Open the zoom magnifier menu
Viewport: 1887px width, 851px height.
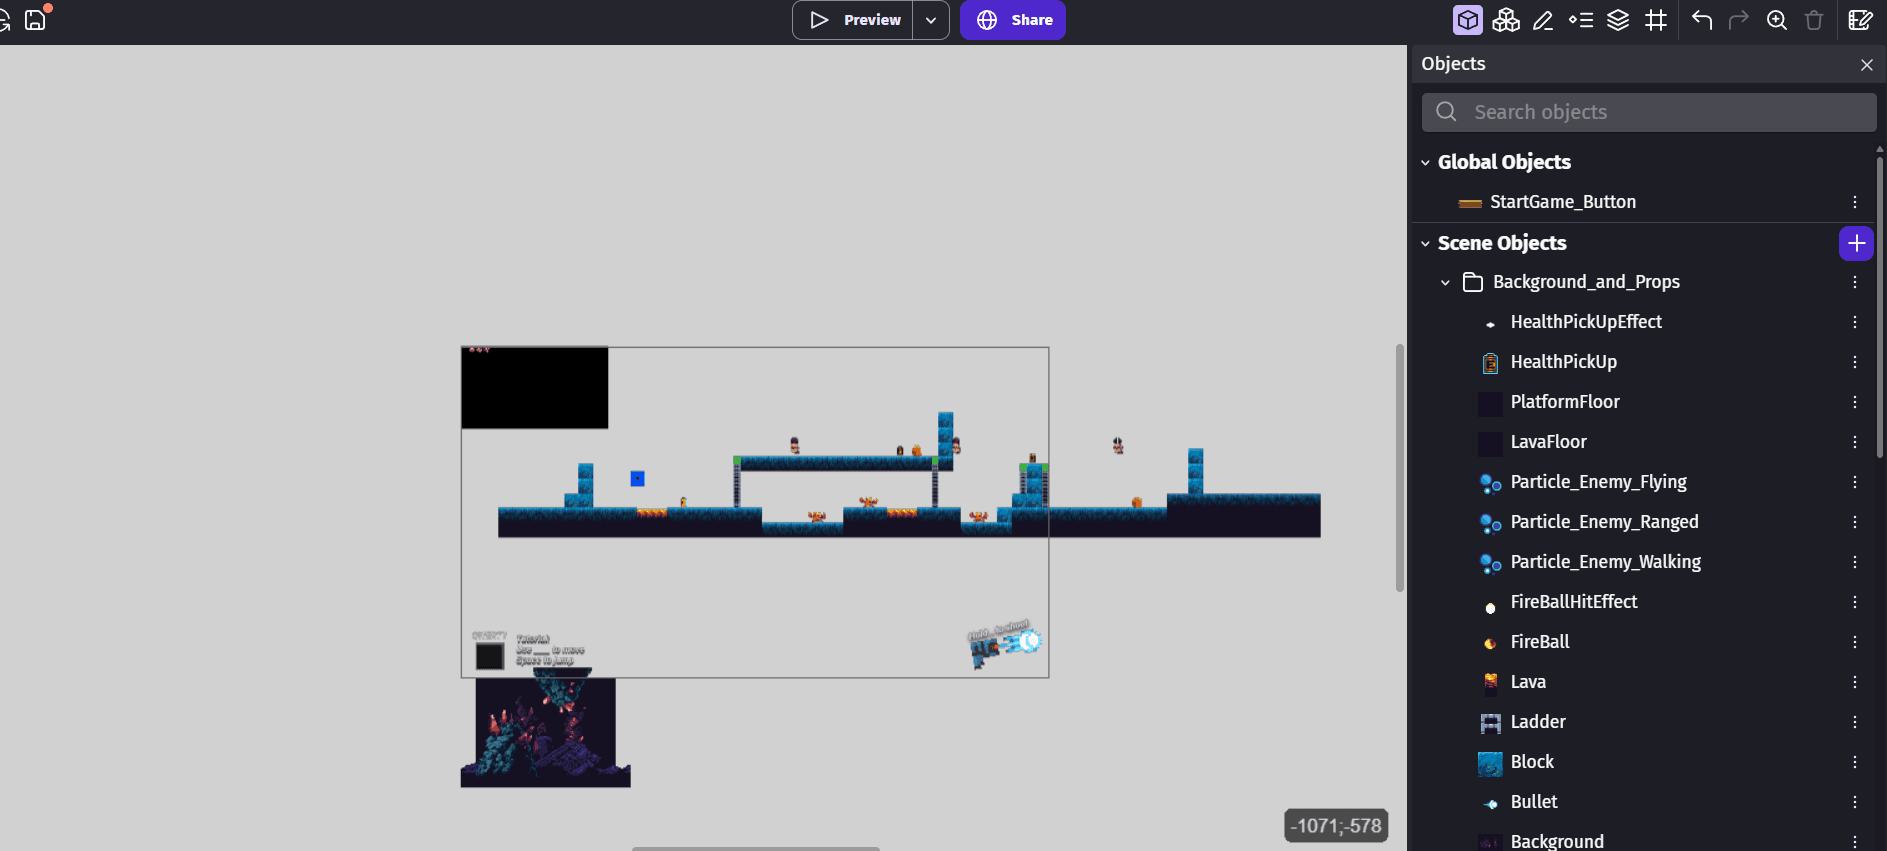[1776, 20]
